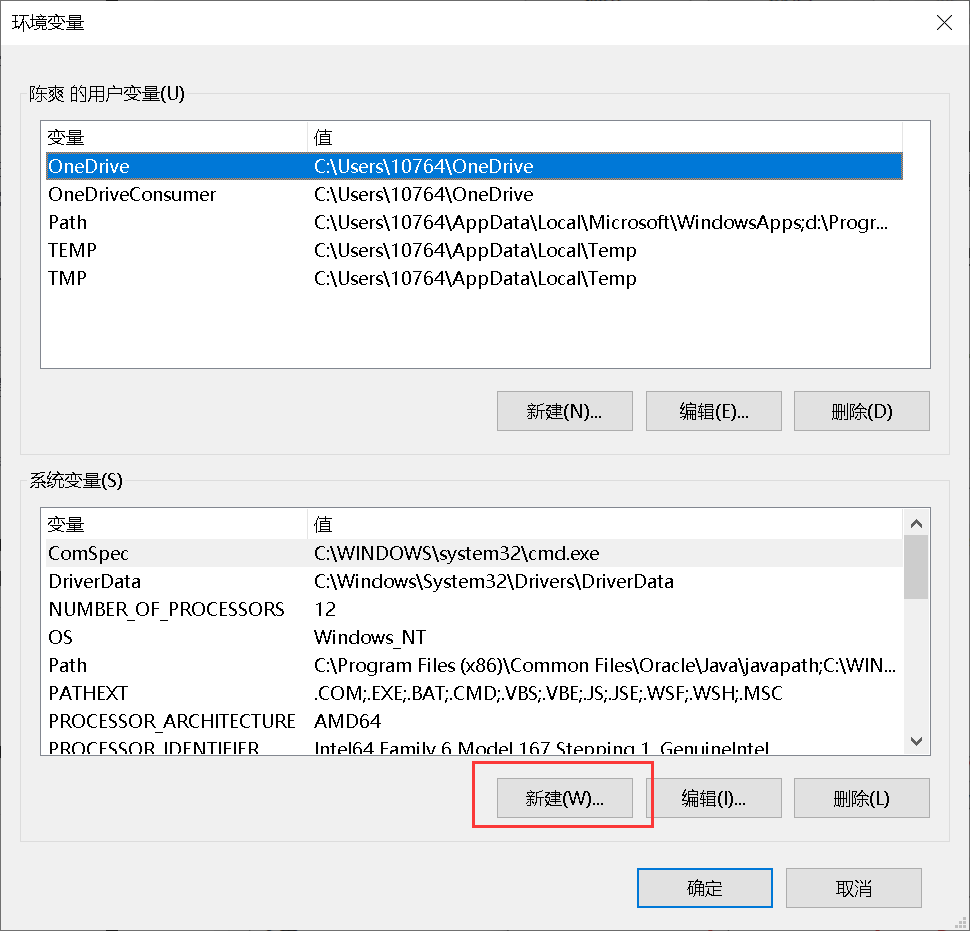Click the 取消 button to cancel
970x931 pixels.
[x=853, y=888]
